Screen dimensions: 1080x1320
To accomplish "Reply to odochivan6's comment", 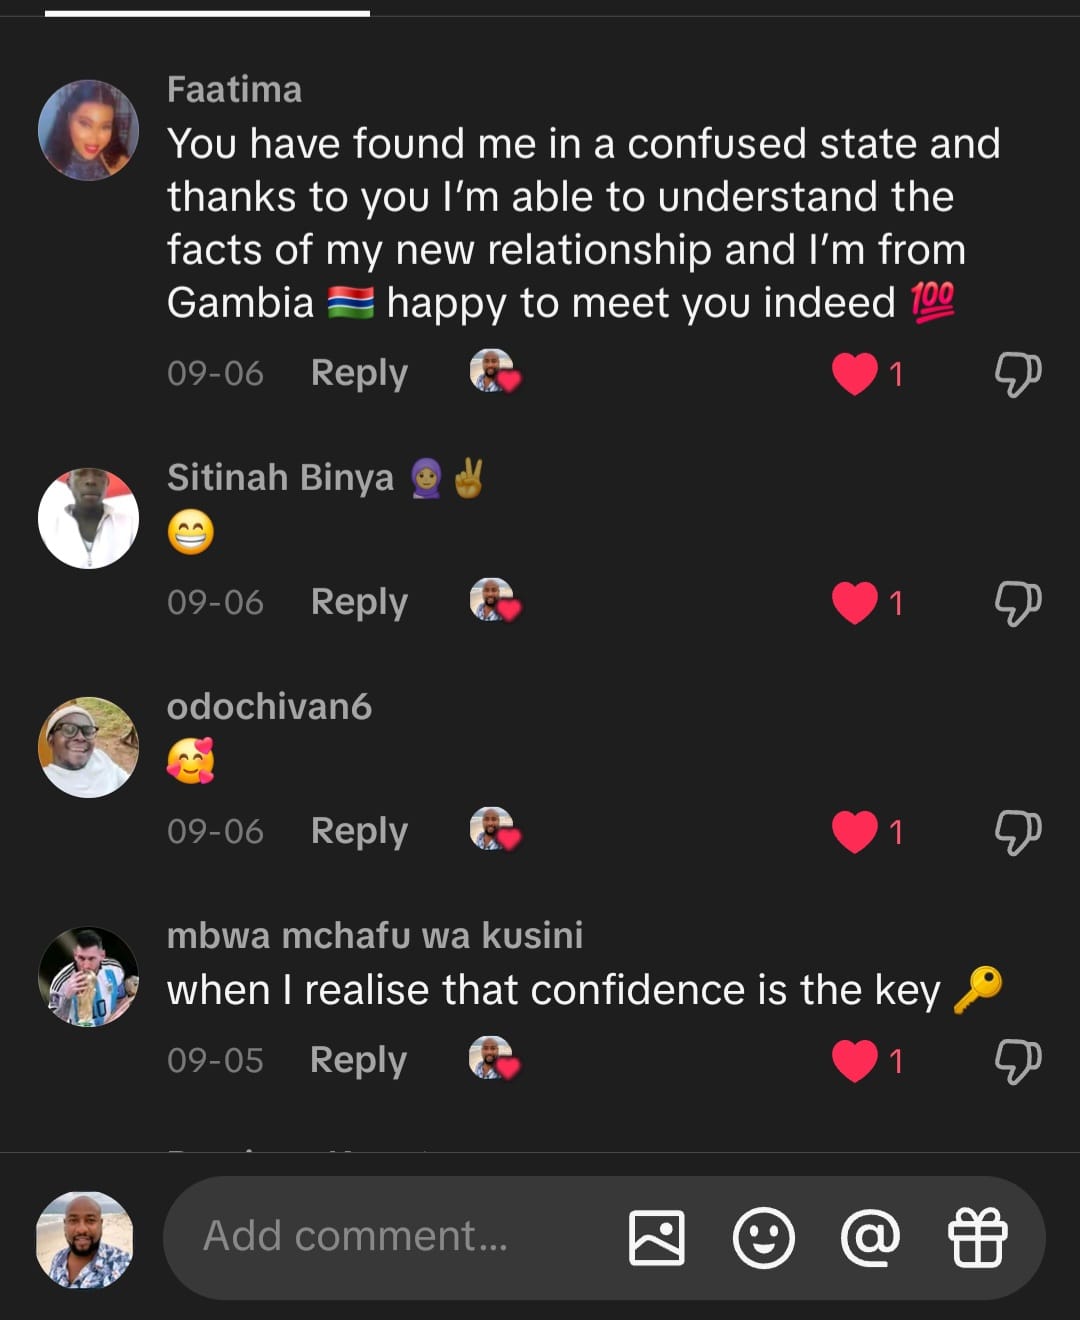I will pyautogui.click(x=359, y=831).
